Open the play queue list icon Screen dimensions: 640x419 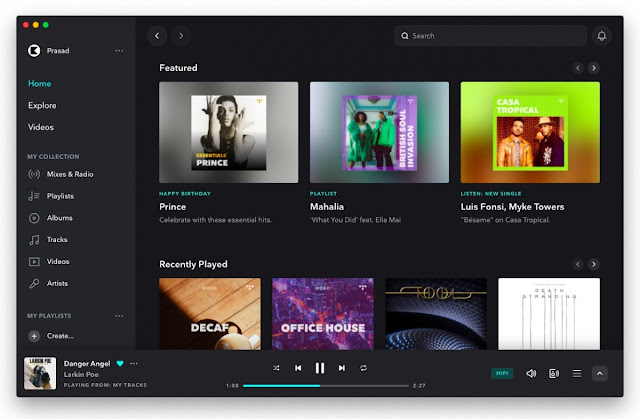pos(577,373)
